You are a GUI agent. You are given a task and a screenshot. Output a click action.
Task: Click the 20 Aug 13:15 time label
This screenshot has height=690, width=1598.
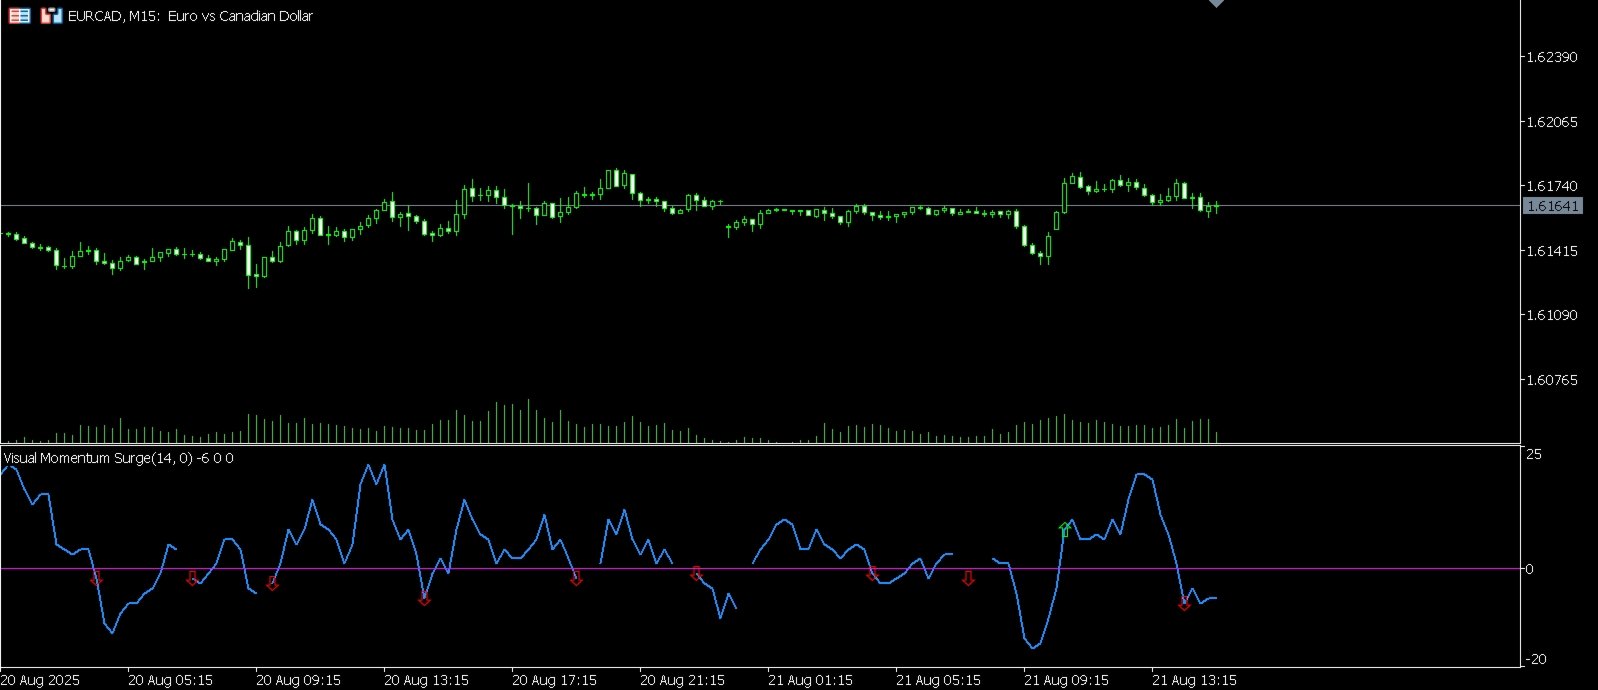point(426,680)
